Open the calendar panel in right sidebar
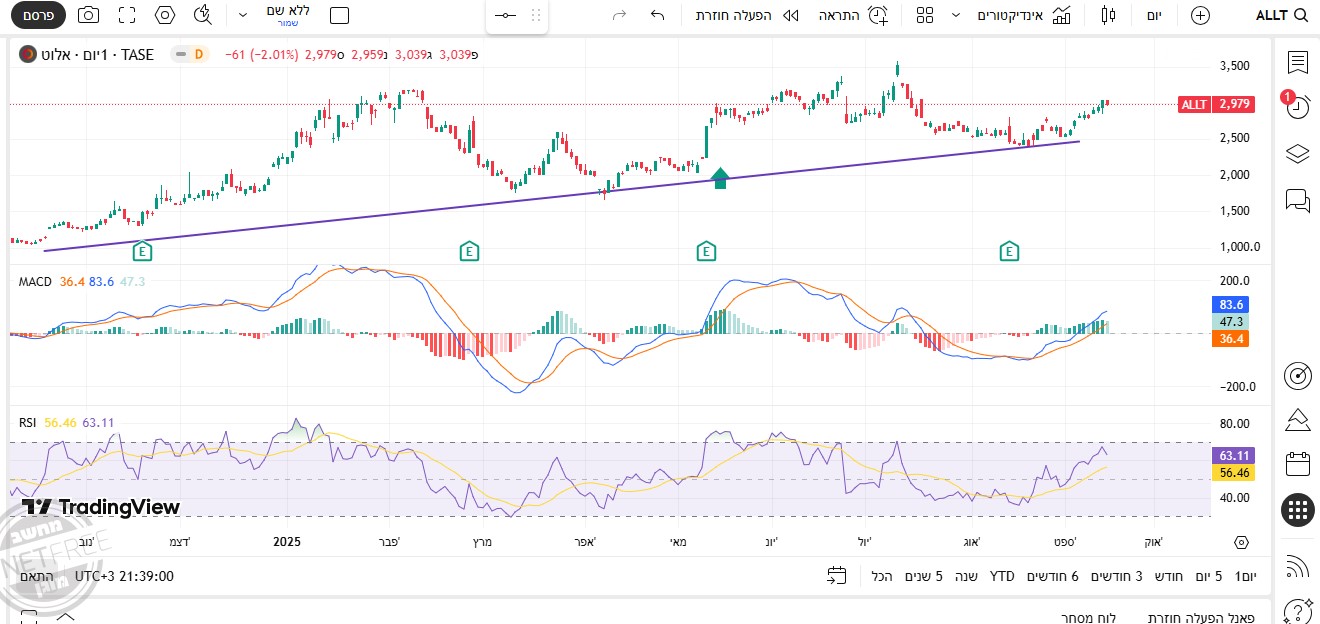The width and height of the screenshot is (1320, 624). 1297,464
